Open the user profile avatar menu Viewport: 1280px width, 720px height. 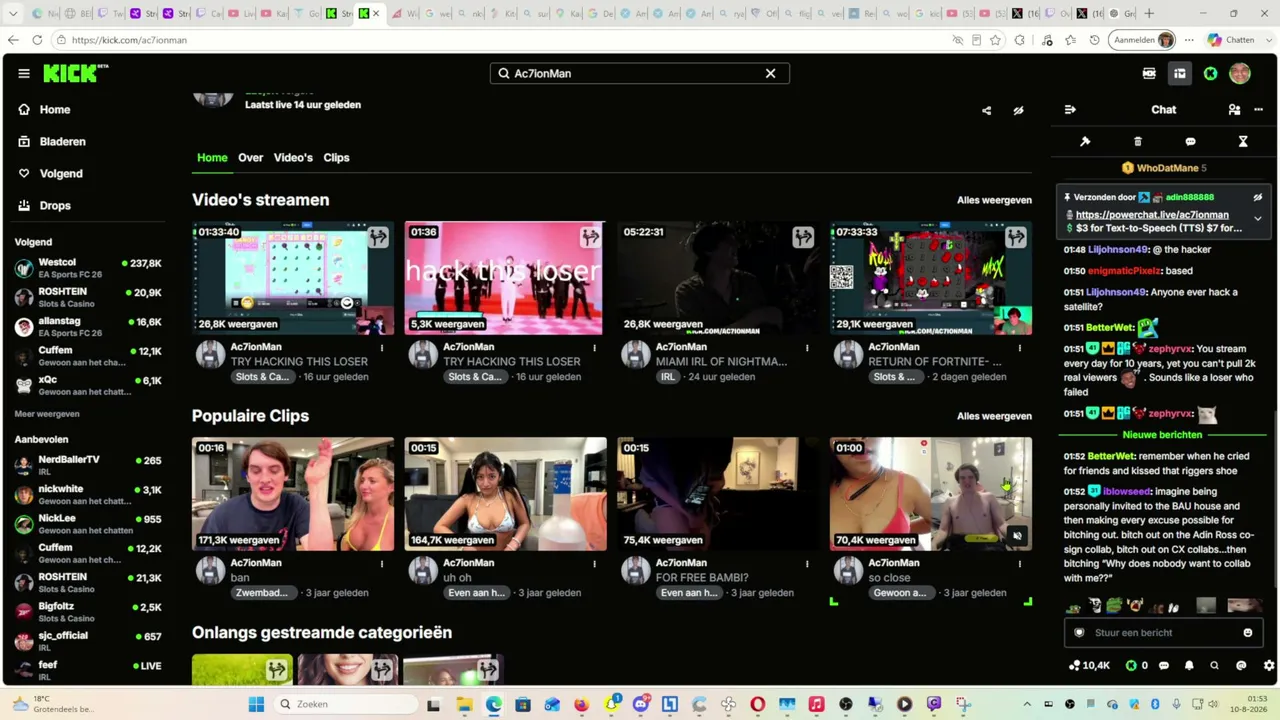coord(1240,73)
